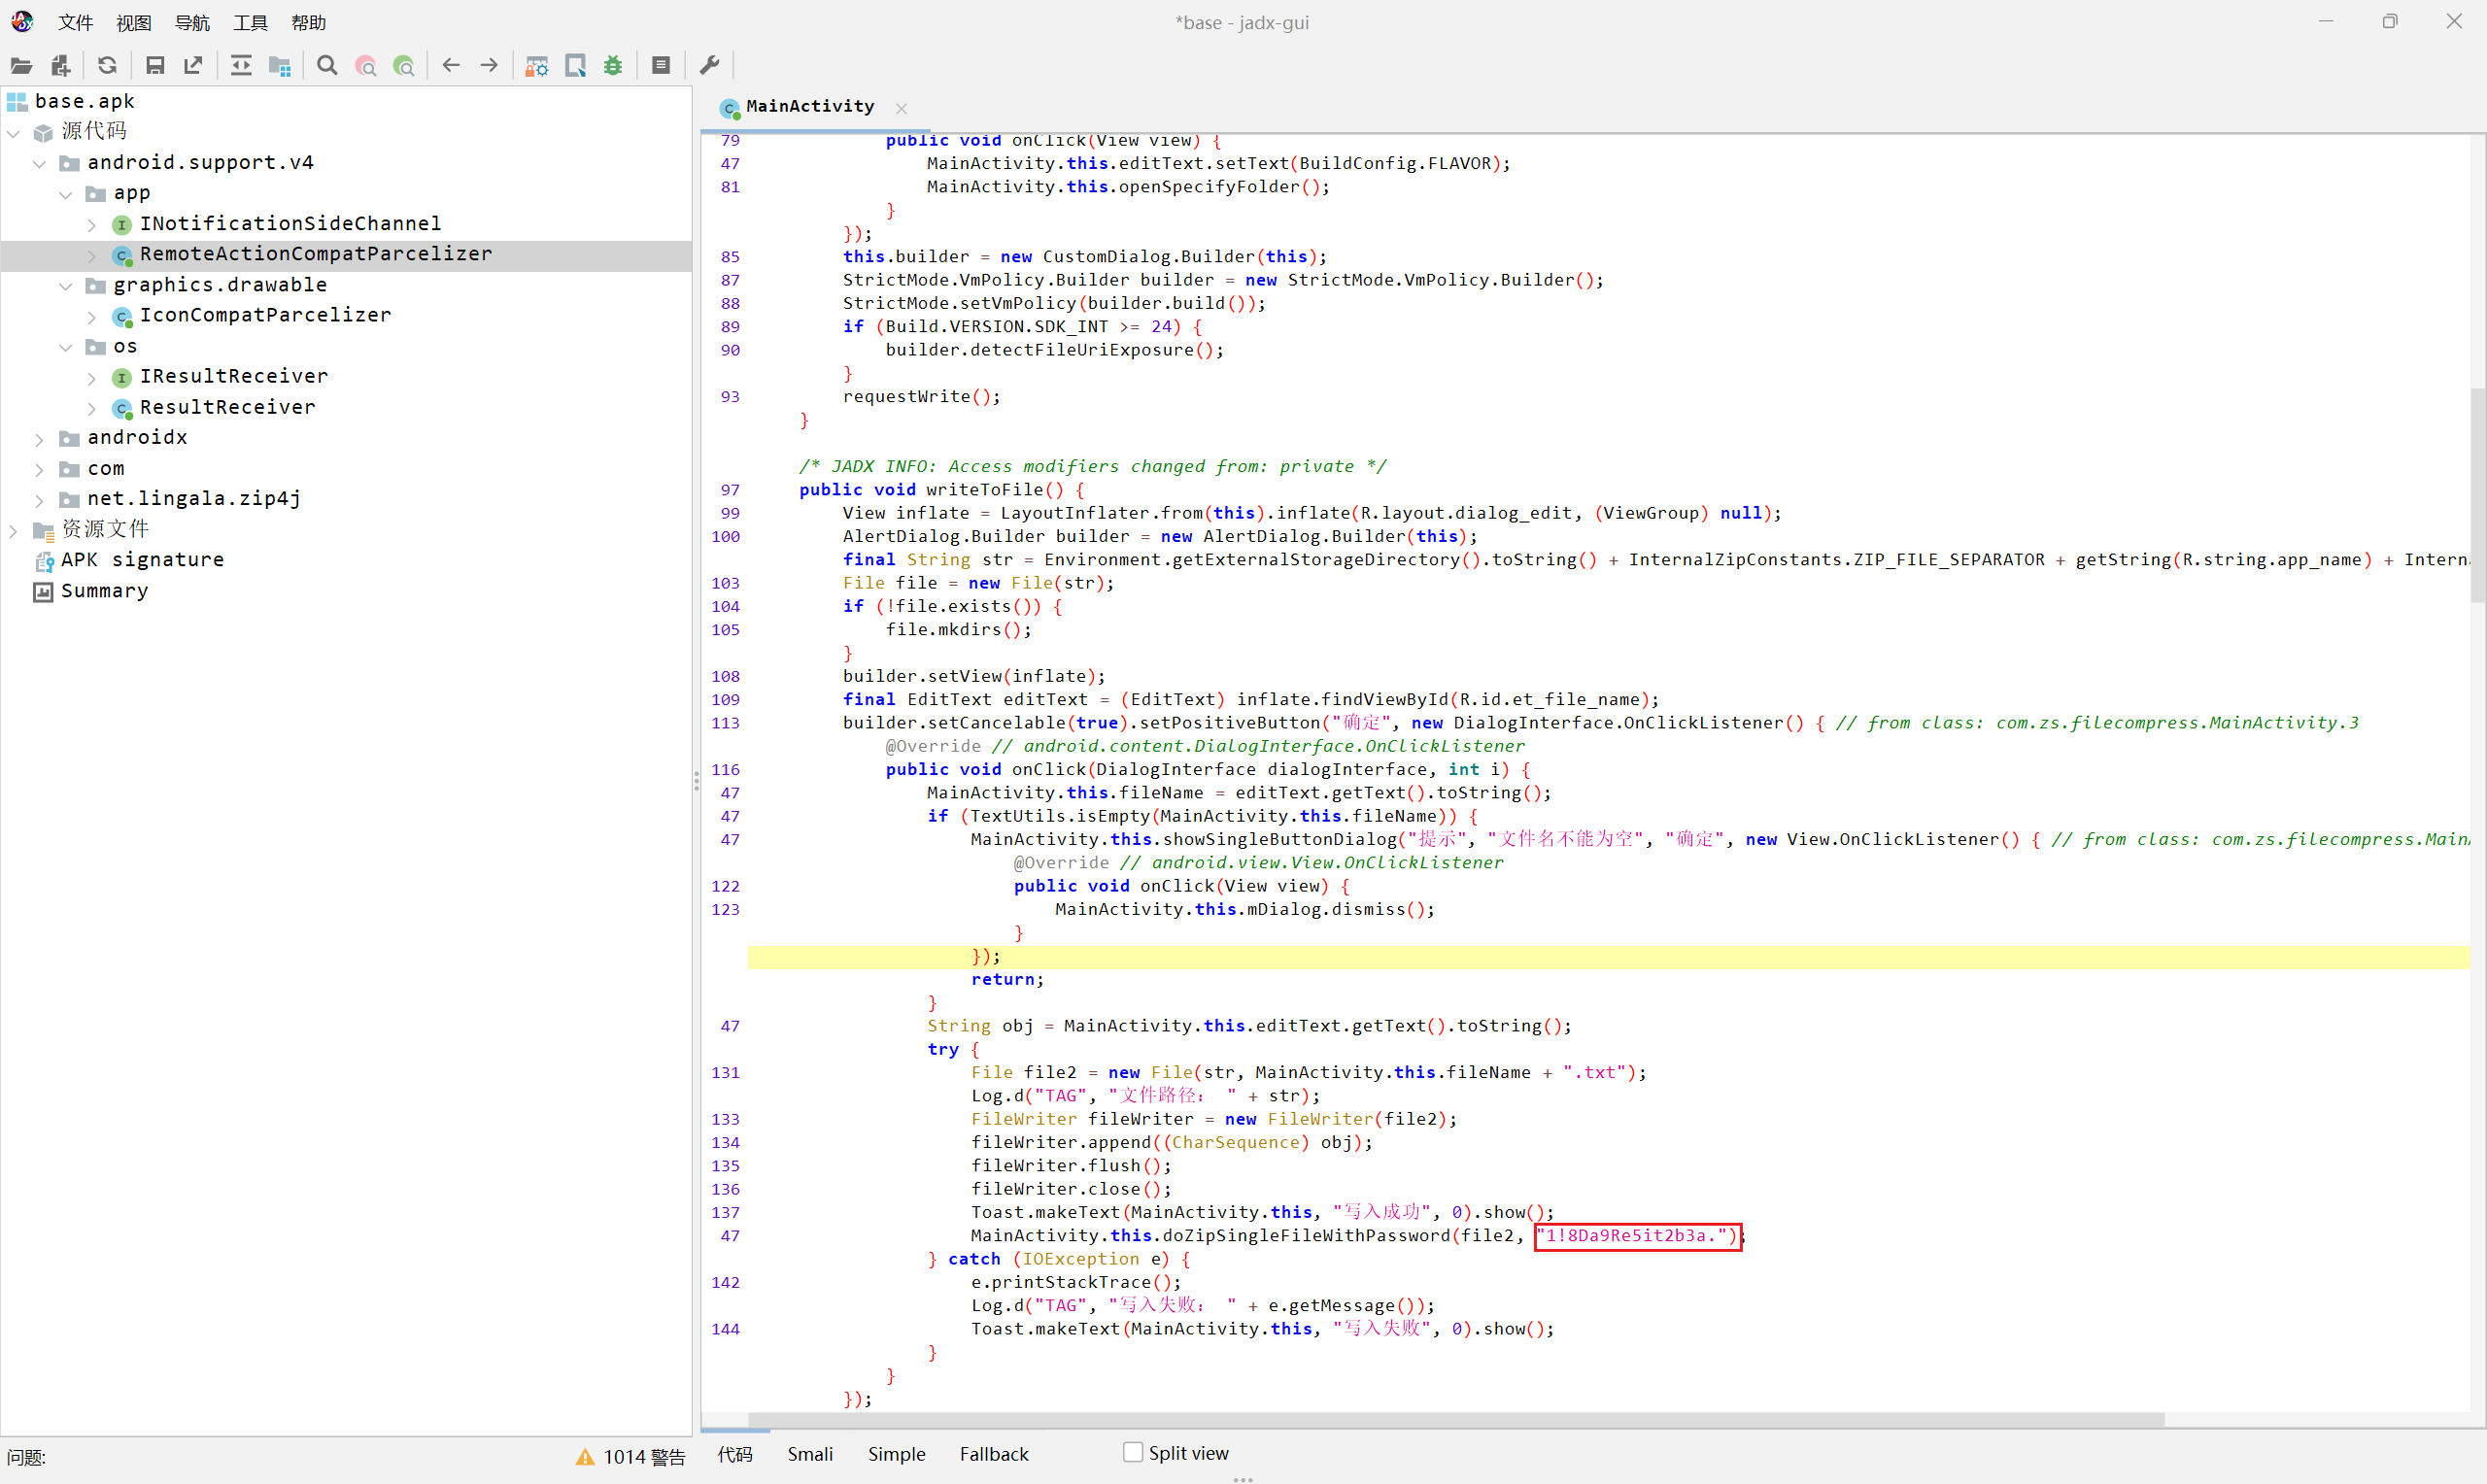Toggle flatten packages icon
Image resolution: width=2487 pixels, height=1484 pixels.
tap(280, 66)
